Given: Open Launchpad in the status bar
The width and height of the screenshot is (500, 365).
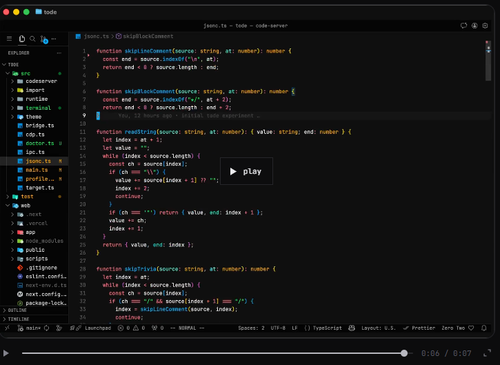Looking at the screenshot, I should pyautogui.click(x=90, y=328).
